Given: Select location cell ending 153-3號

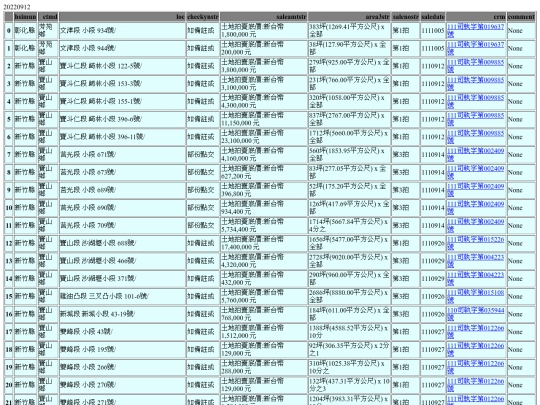Looking at the screenshot, I should pos(122,84).
